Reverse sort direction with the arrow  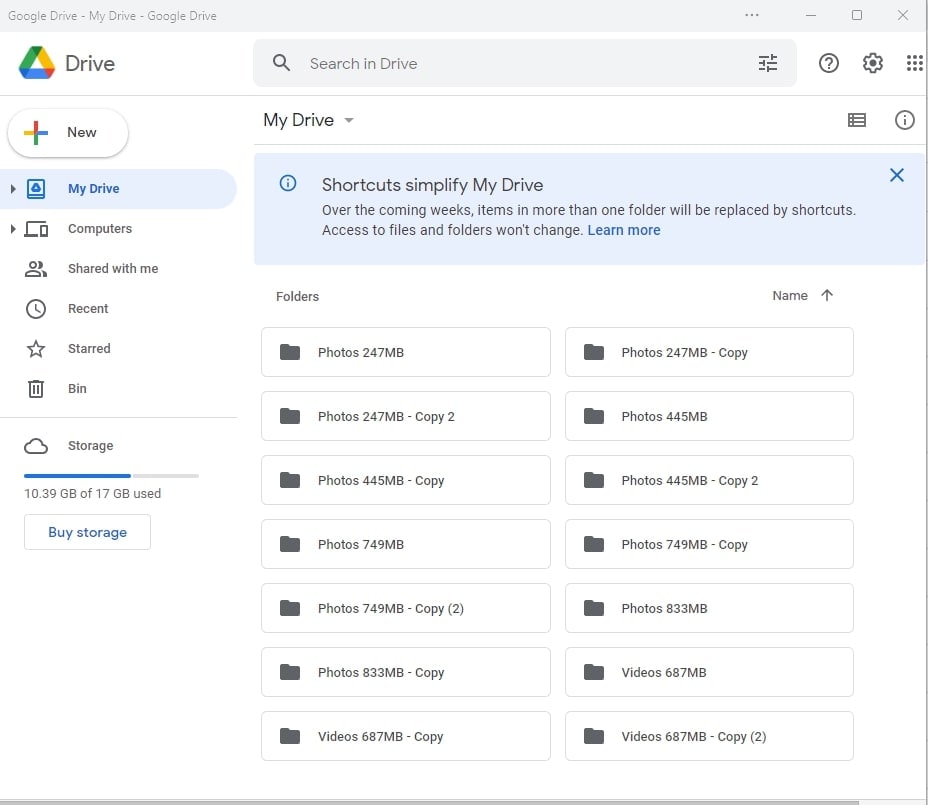pyautogui.click(x=827, y=295)
